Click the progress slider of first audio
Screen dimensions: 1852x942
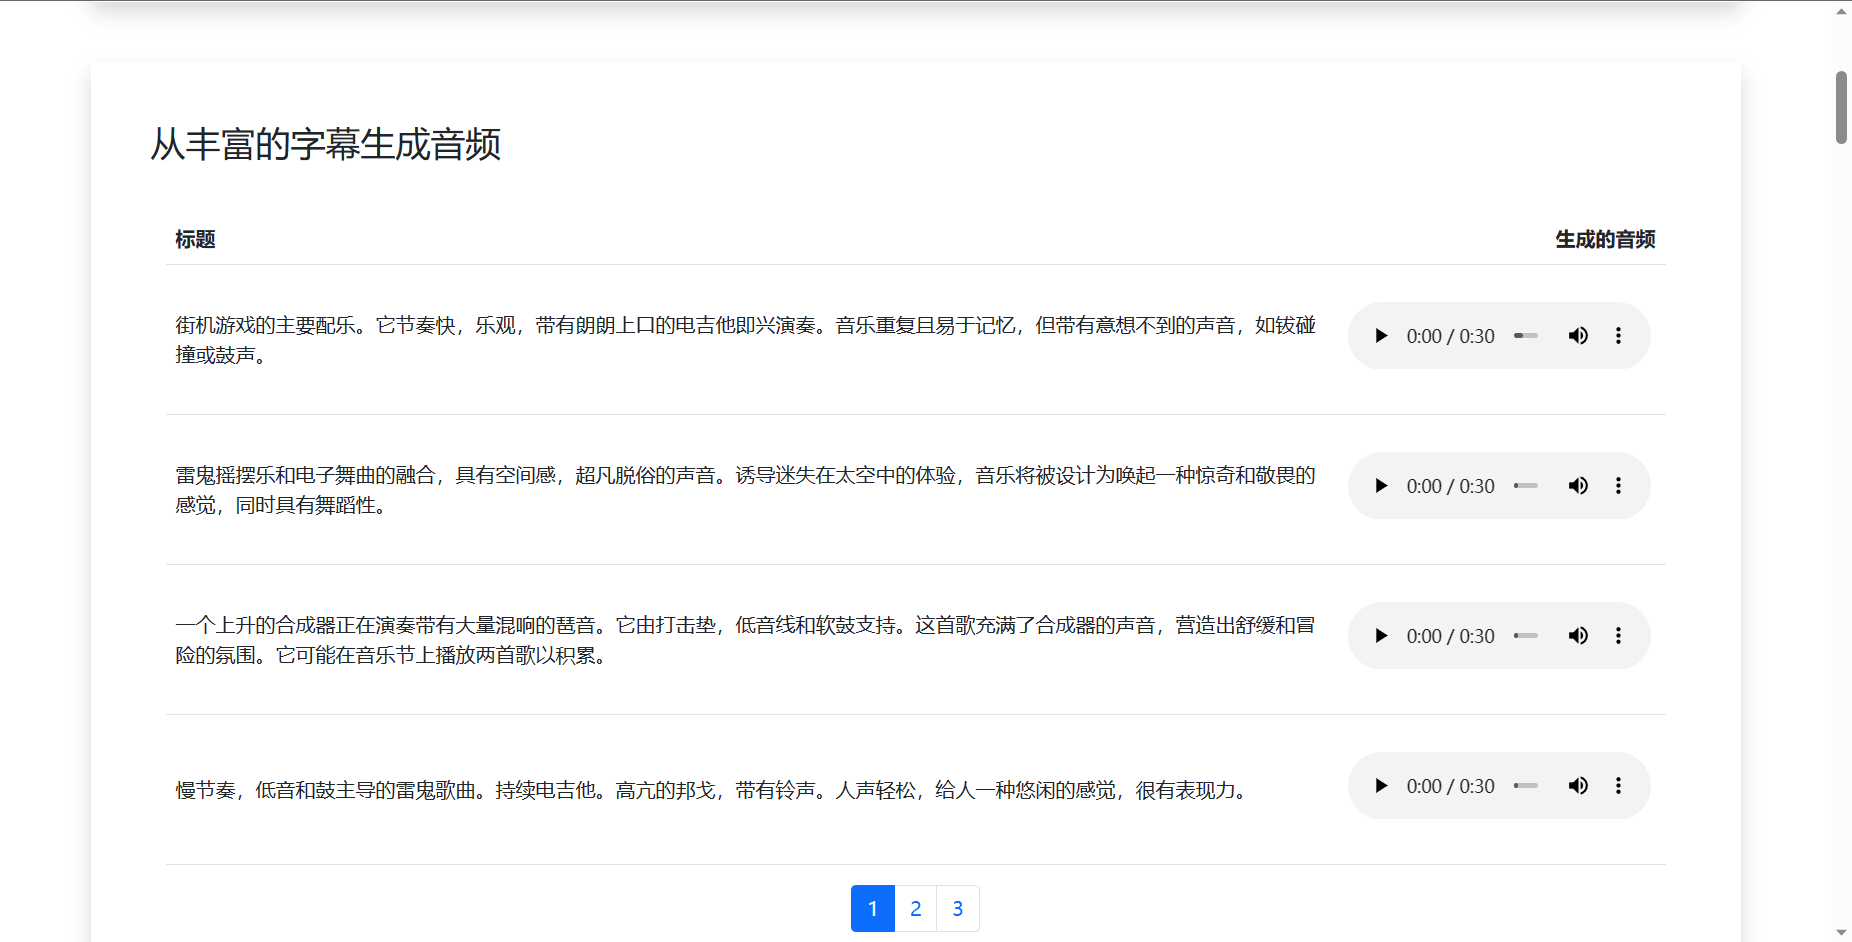point(1526,336)
